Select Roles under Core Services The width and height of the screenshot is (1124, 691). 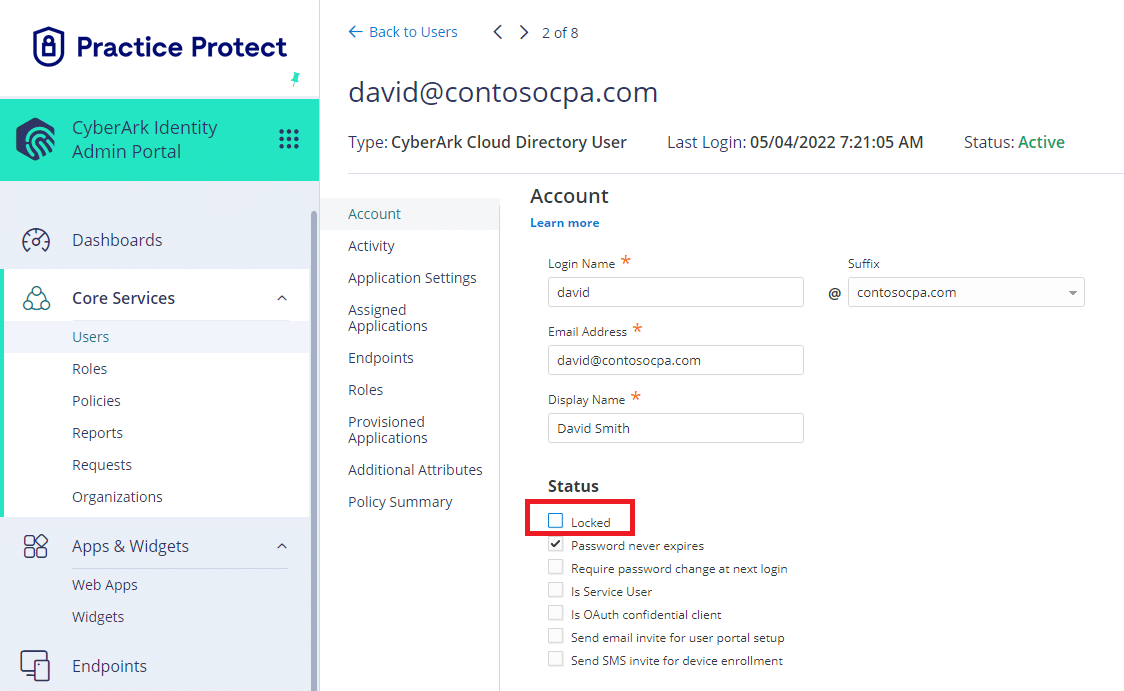(90, 369)
